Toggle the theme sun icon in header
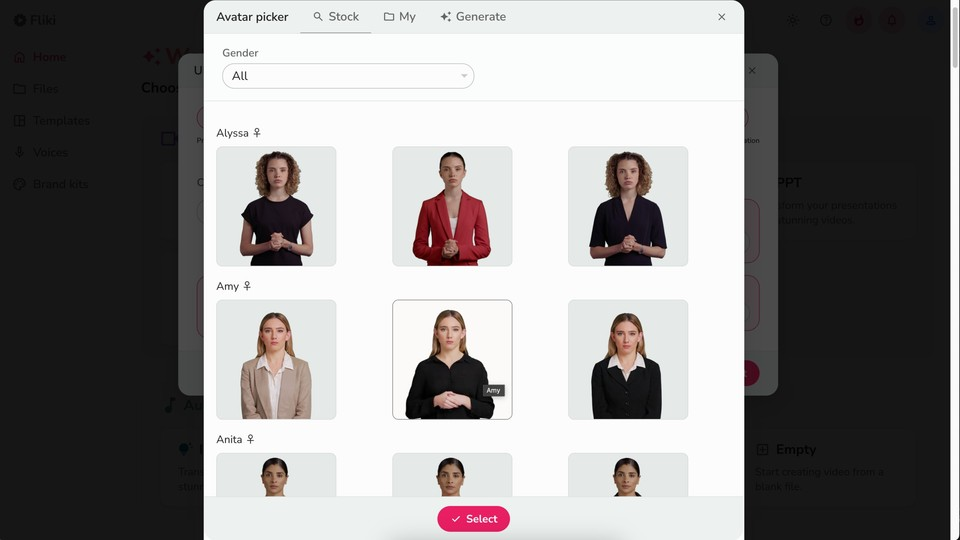 point(793,20)
